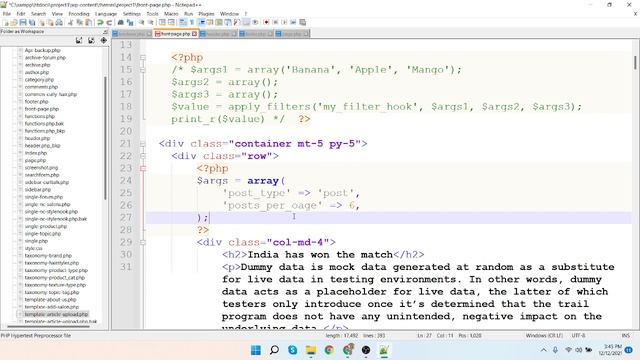Viewport: 640px width, 360px height.
Task: Select category.php in the workspace tree
Action: point(39,80)
